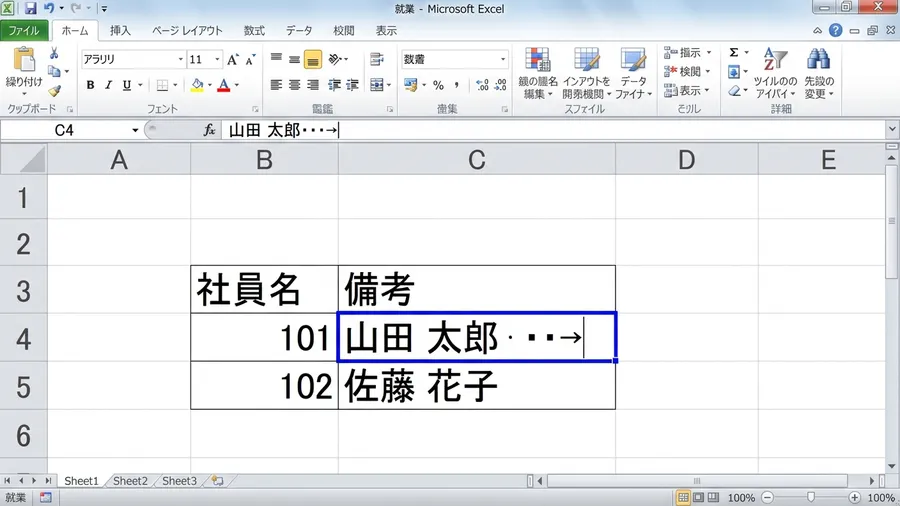
Task: Select the Format Painter brush
Action: tap(54, 91)
